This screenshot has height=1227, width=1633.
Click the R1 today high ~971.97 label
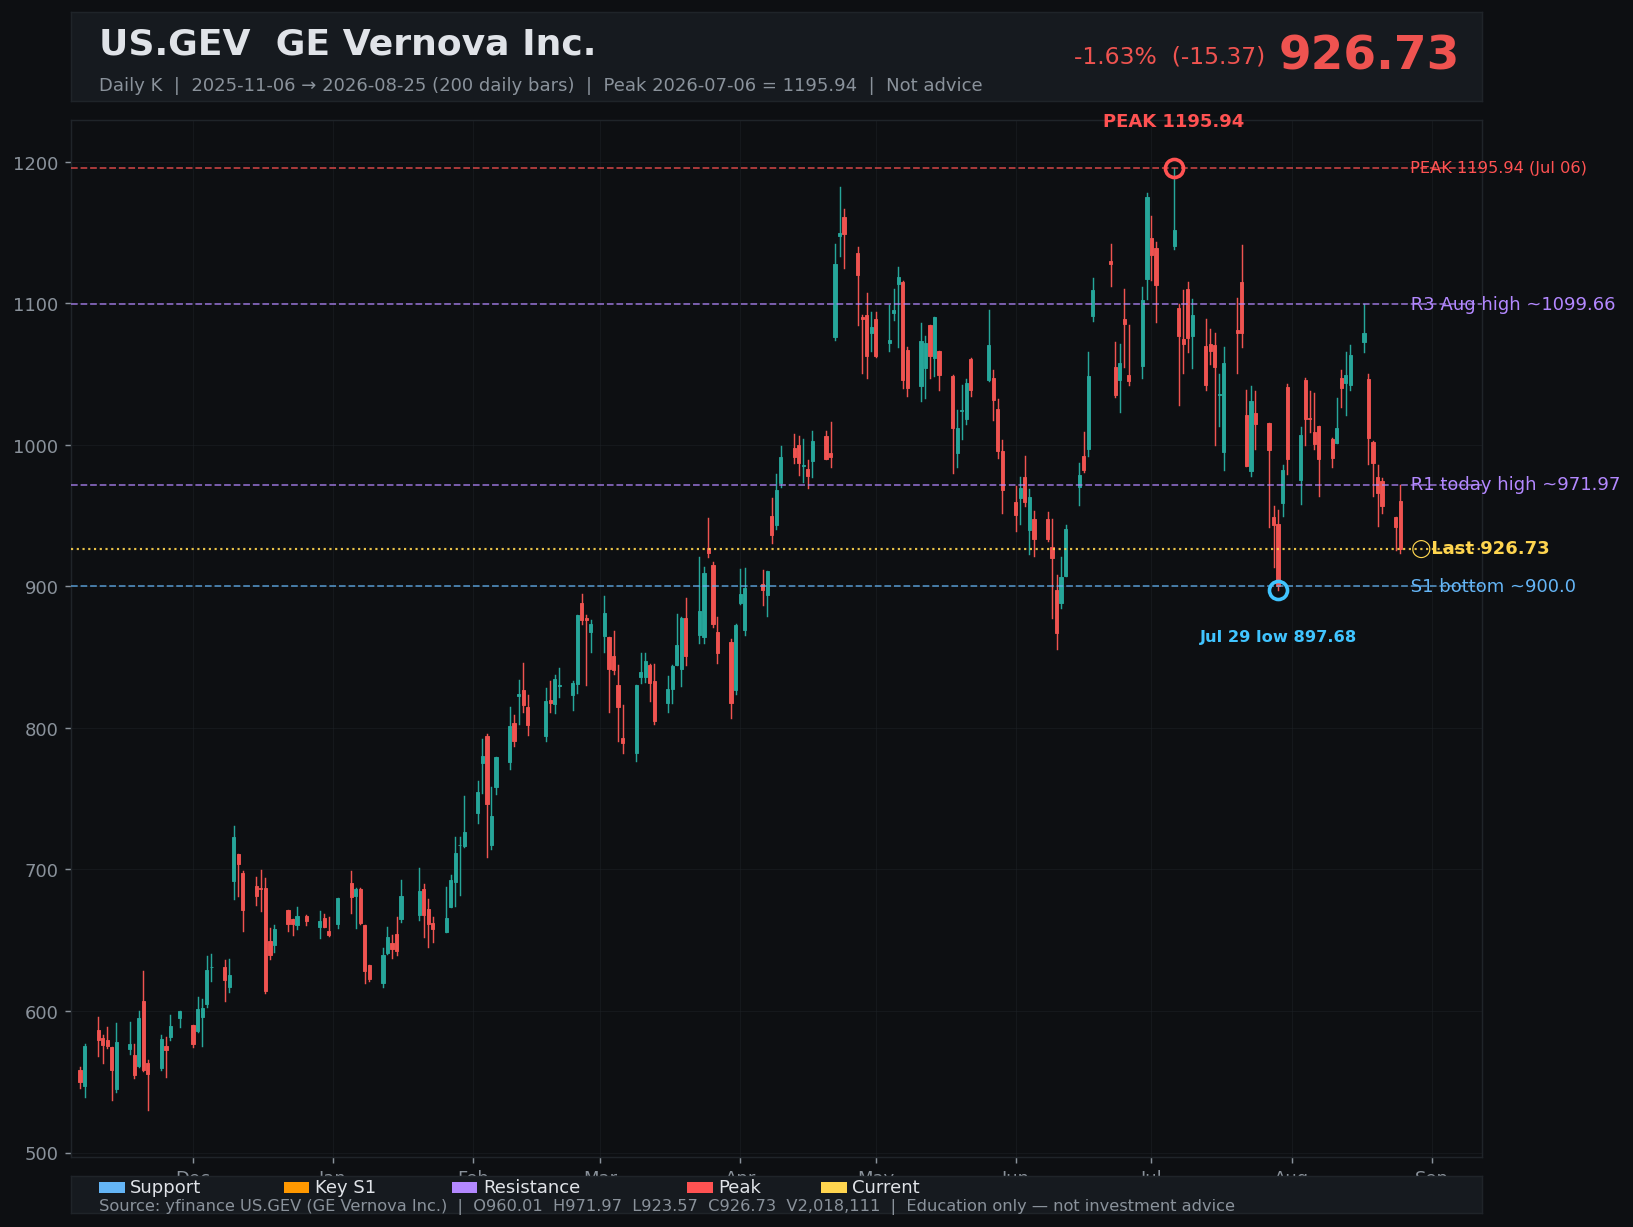point(1515,484)
